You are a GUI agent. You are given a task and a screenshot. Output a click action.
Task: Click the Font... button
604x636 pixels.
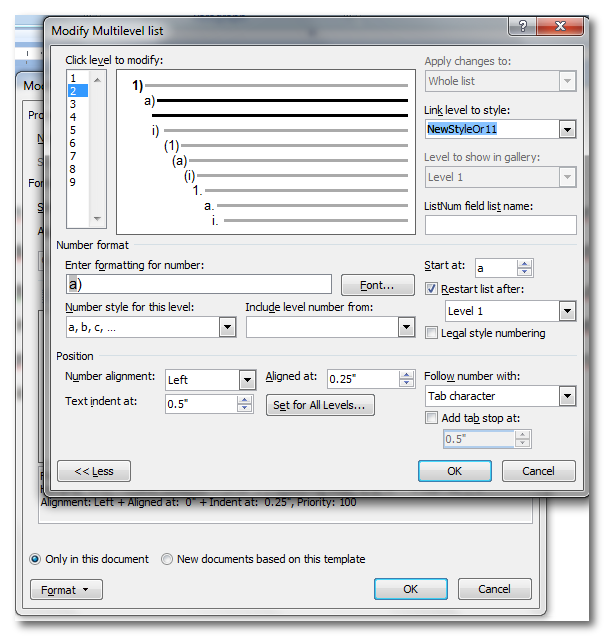378,285
